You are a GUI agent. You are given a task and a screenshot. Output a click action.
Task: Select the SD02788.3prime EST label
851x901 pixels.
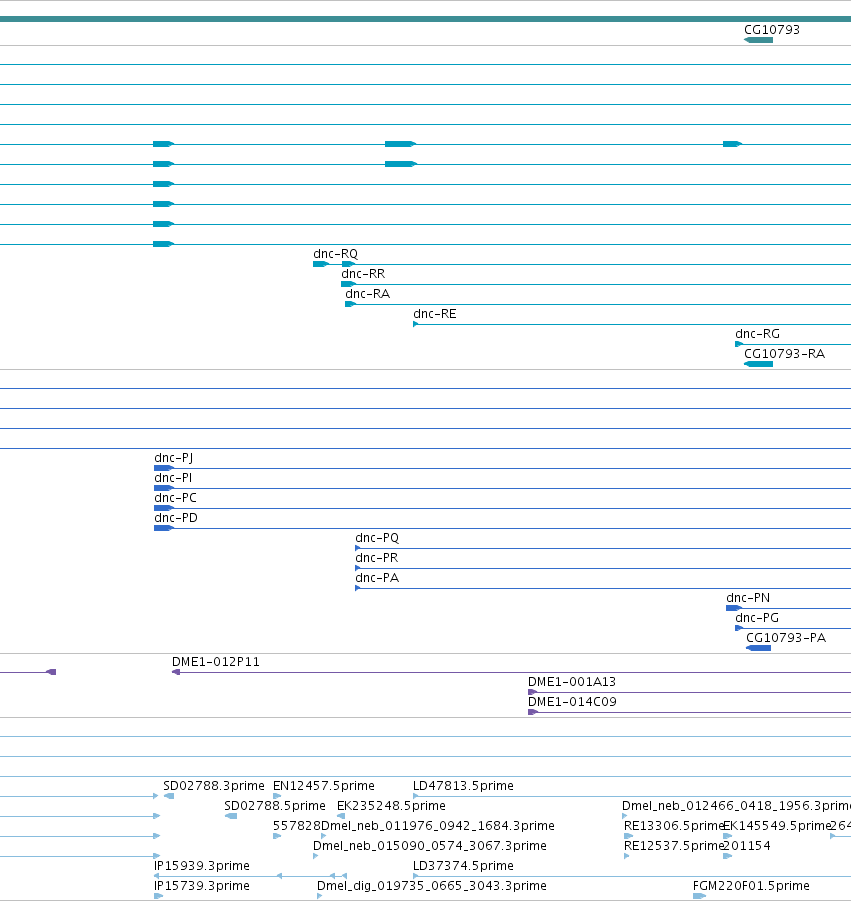(214, 786)
